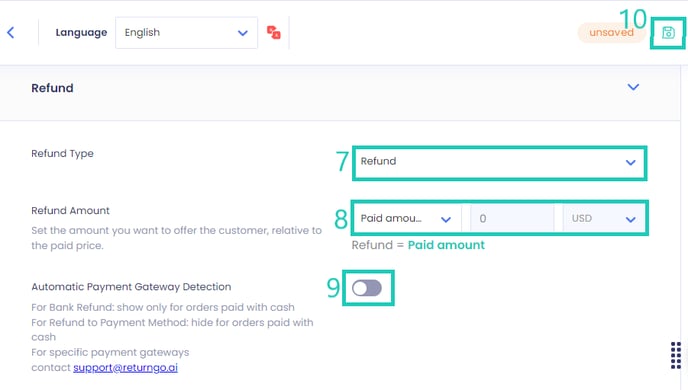The image size is (688, 390).
Task: Open the Refund Type dropdown
Action: 499,162
